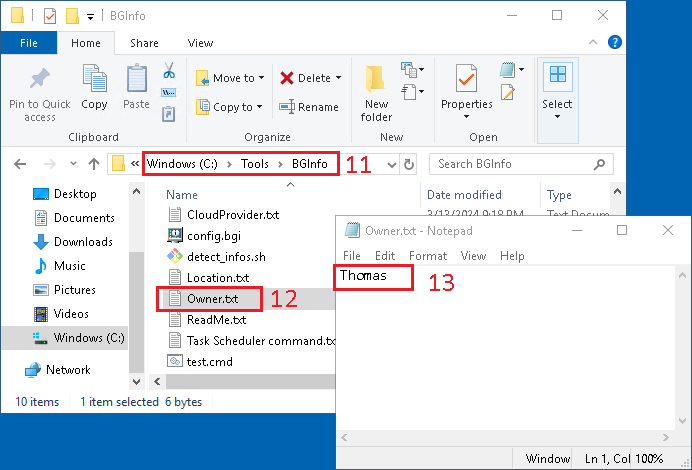
Task: Click the Properties checkmark icon
Action: pyautogui.click(x=466, y=78)
